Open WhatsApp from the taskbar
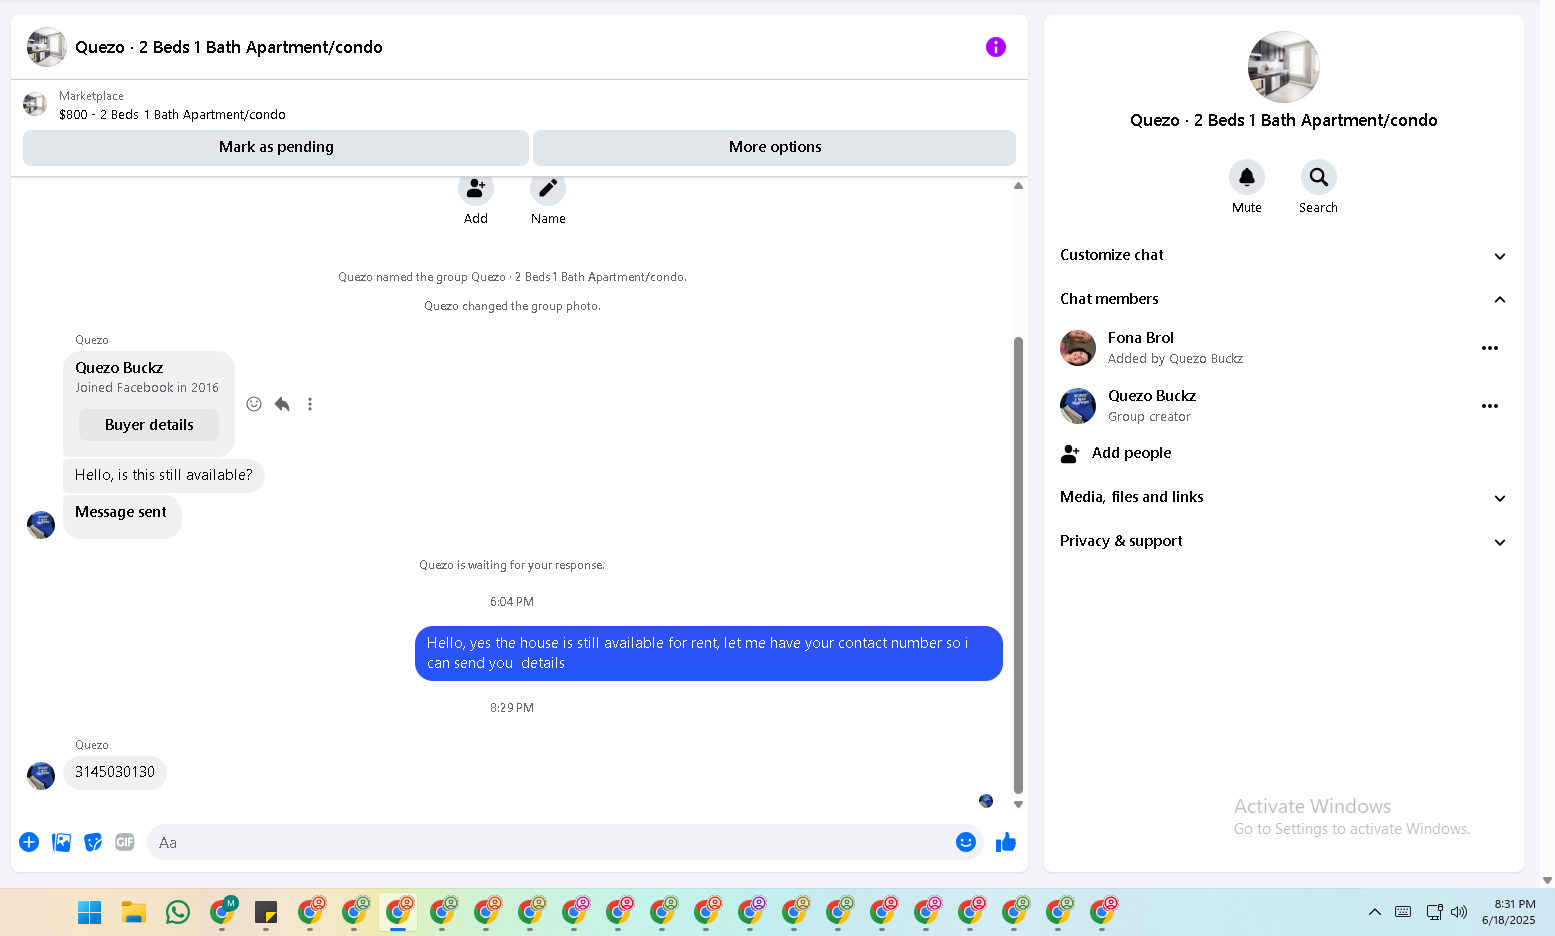The height and width of the screenshot is (936, 1555). (178, 912)
